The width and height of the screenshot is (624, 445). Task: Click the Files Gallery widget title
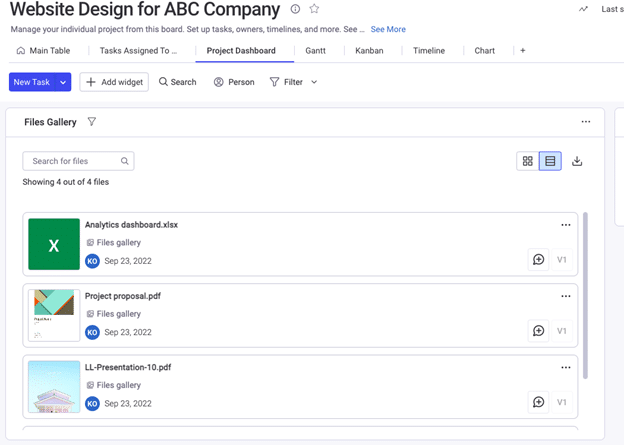(50, 122)
